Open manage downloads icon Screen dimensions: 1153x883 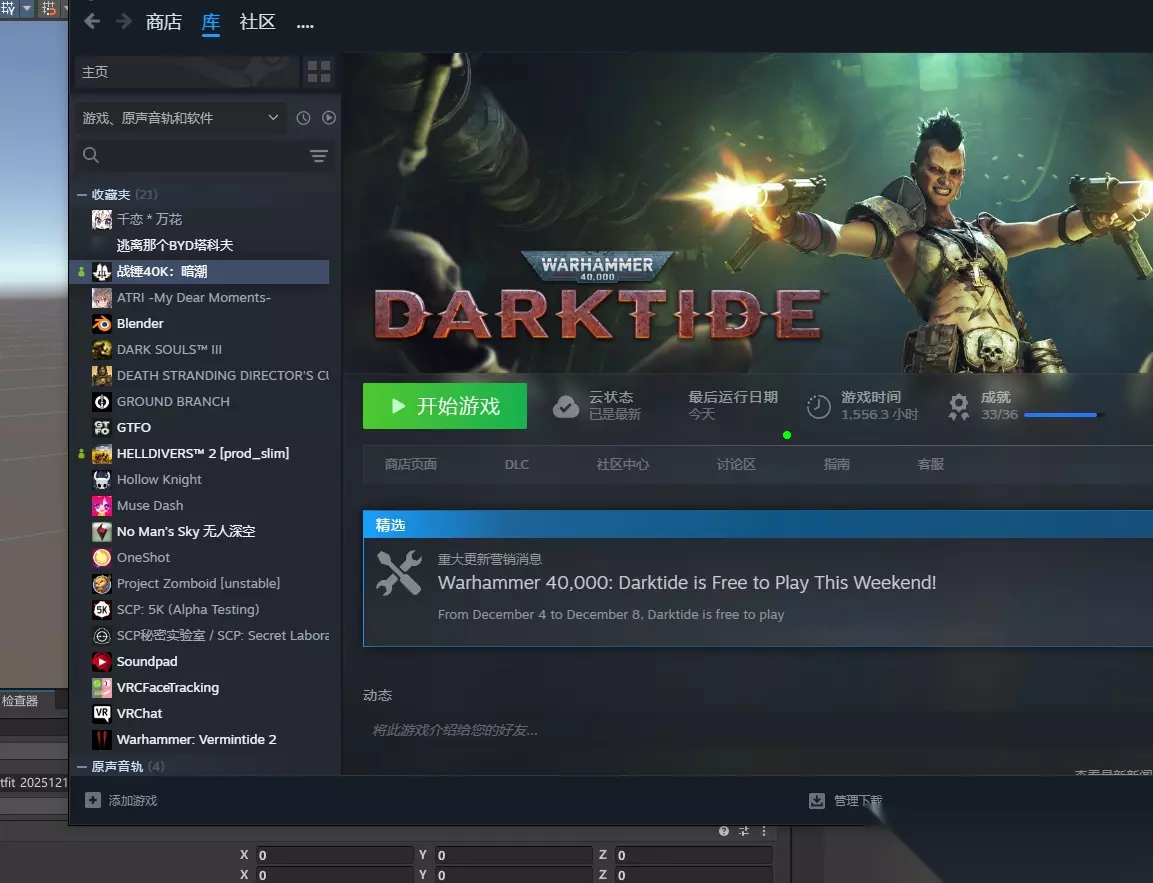click(x=817, y=801)
